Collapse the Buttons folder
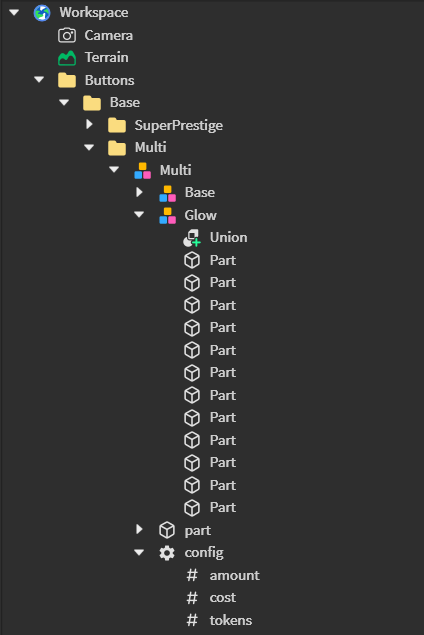 pos(39,80)
